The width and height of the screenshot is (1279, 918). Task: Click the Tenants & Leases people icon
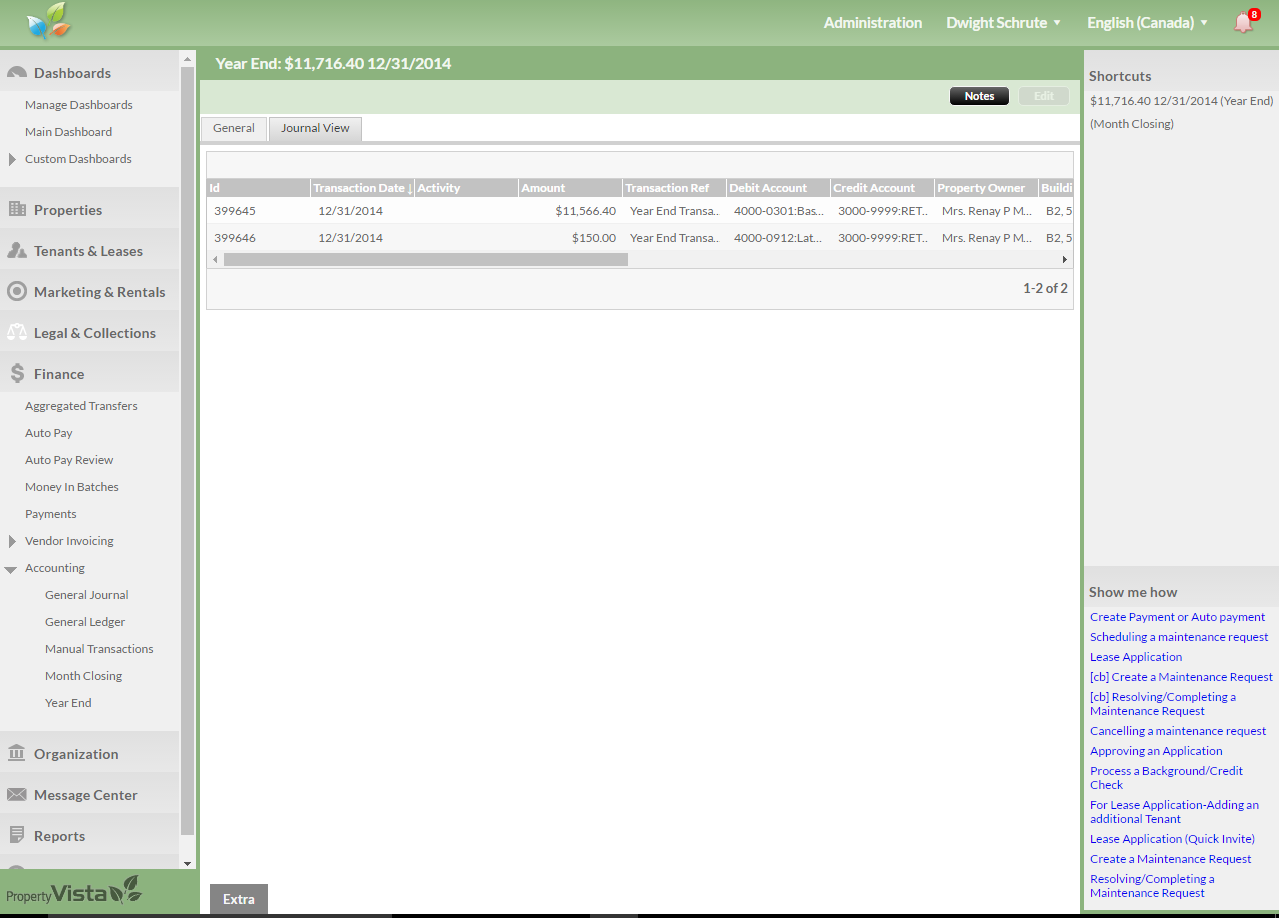pos(17,250)
